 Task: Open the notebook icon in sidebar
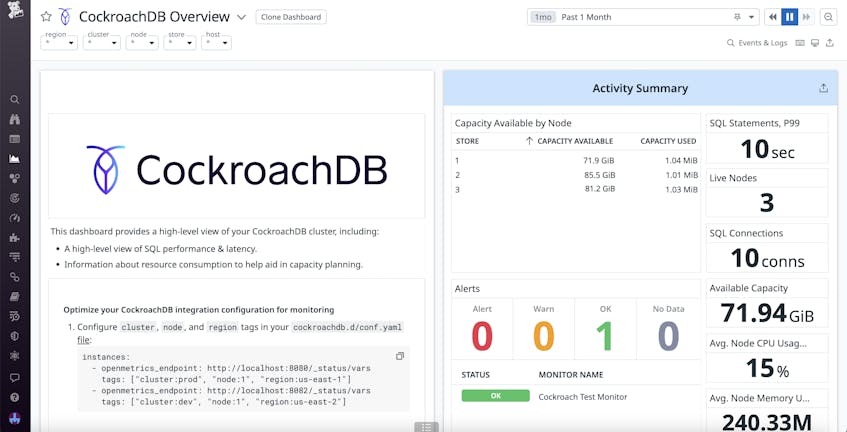[x=15, y=296]
